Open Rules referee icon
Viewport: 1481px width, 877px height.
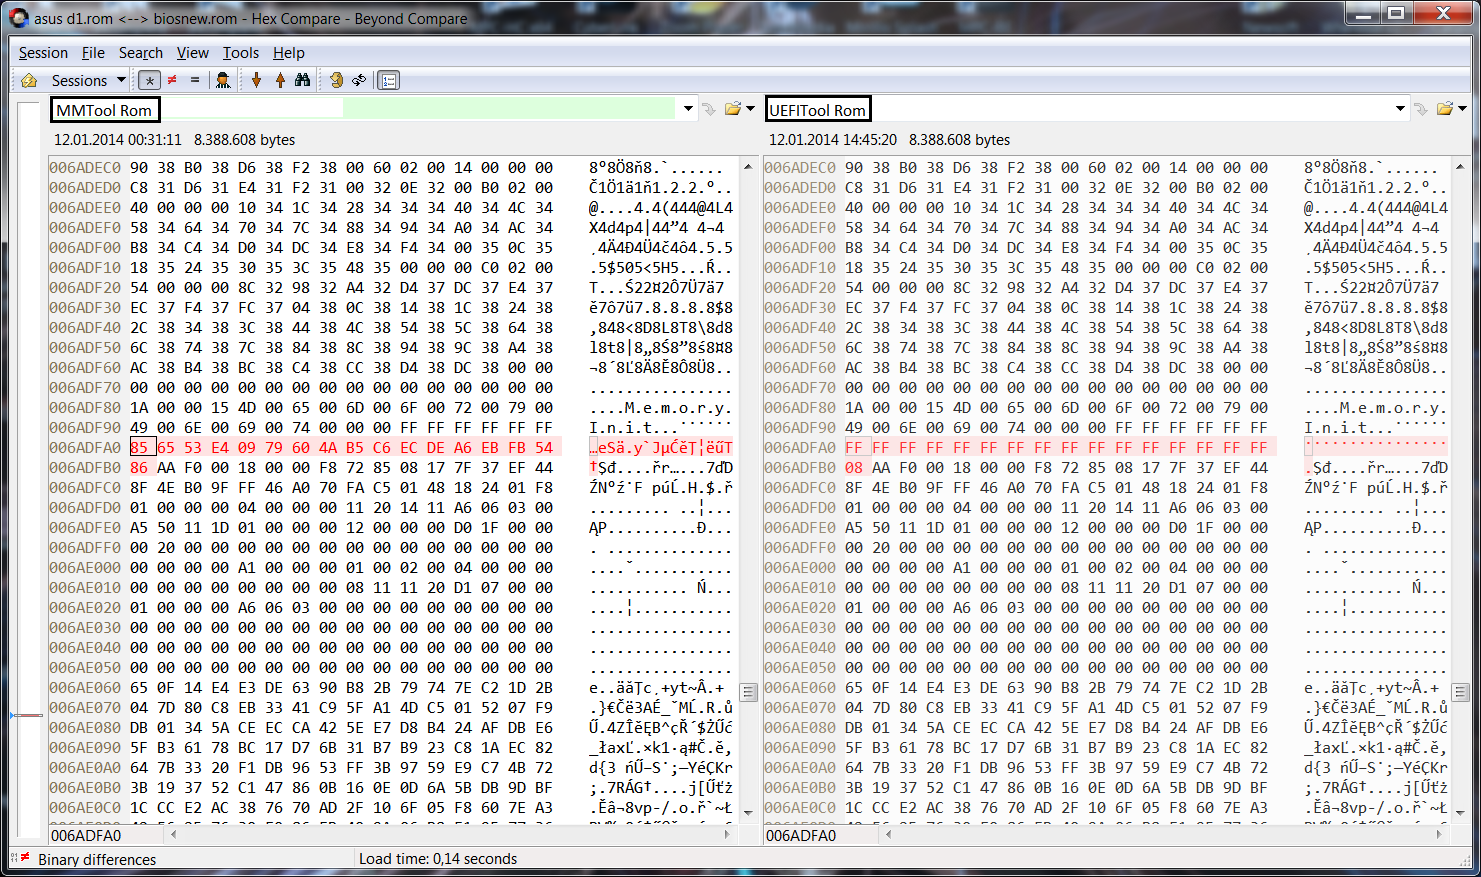pyautogui.click(x=223, y=80)
